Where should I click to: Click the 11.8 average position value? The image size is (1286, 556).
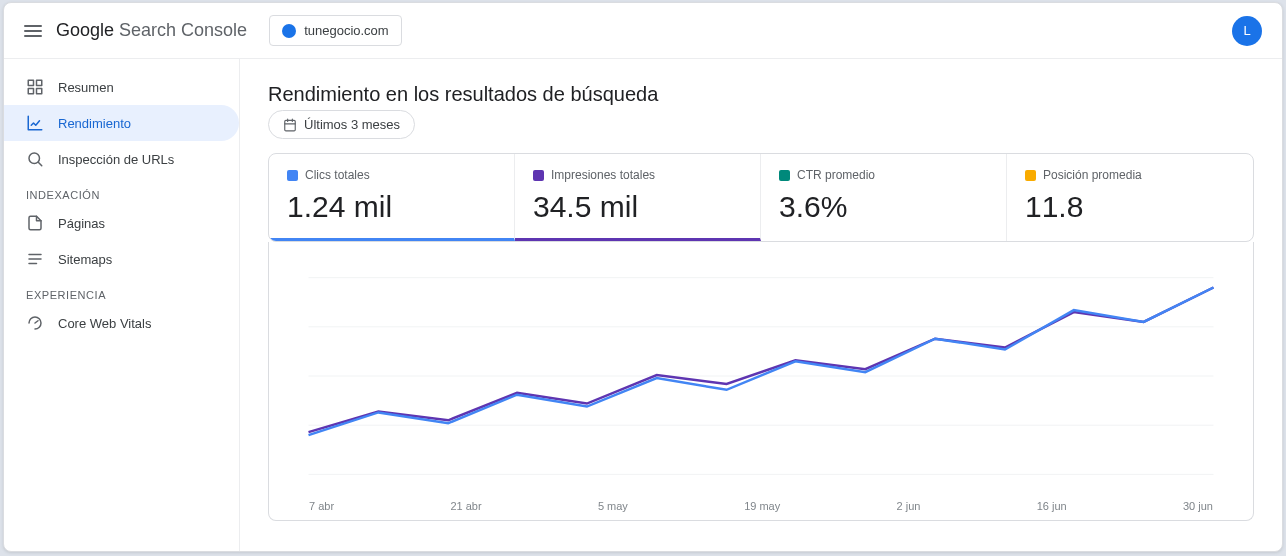pos(1054,207)
